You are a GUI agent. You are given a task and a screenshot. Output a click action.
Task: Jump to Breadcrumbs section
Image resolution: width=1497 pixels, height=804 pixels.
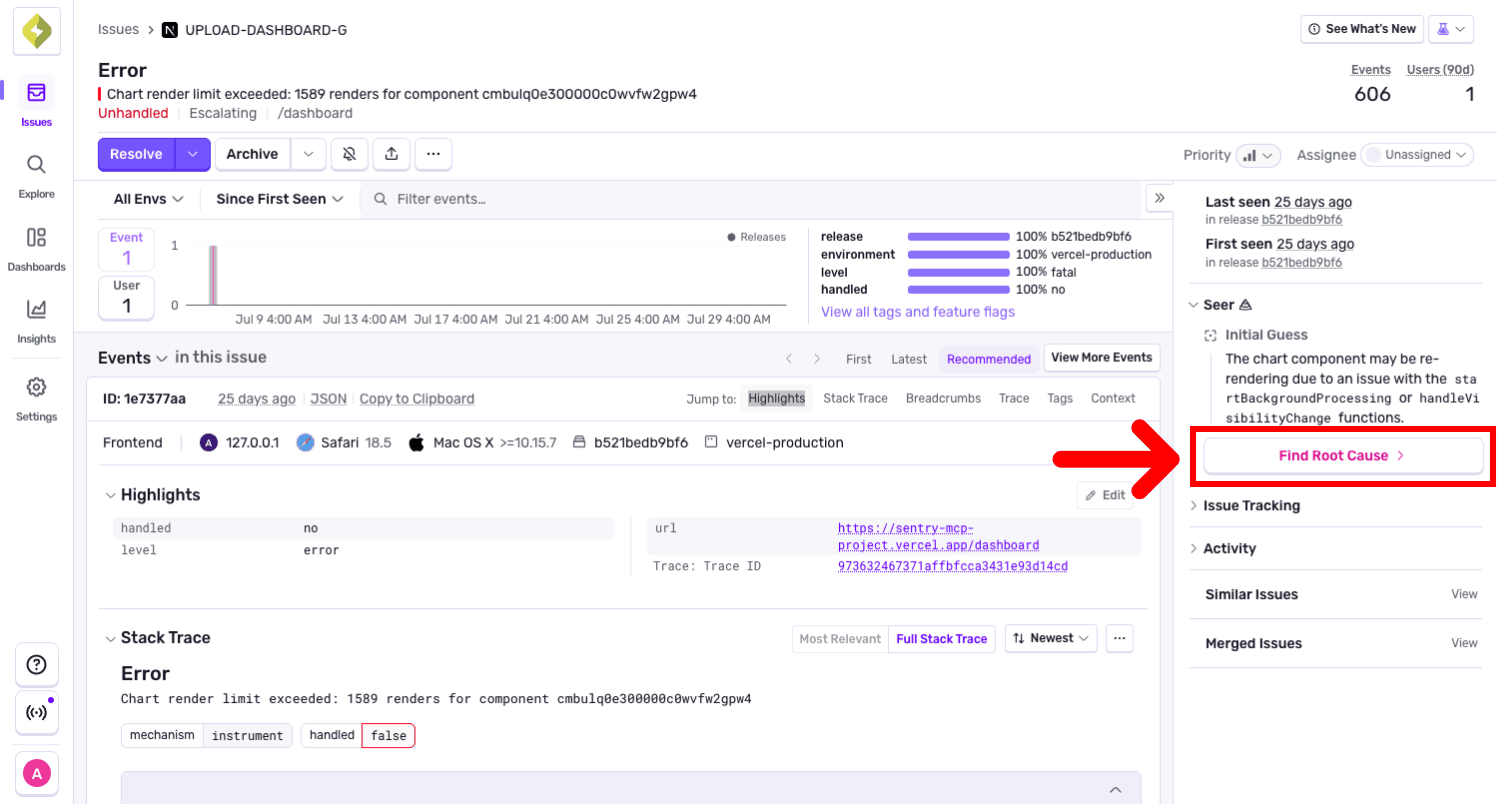coord(943,398)
